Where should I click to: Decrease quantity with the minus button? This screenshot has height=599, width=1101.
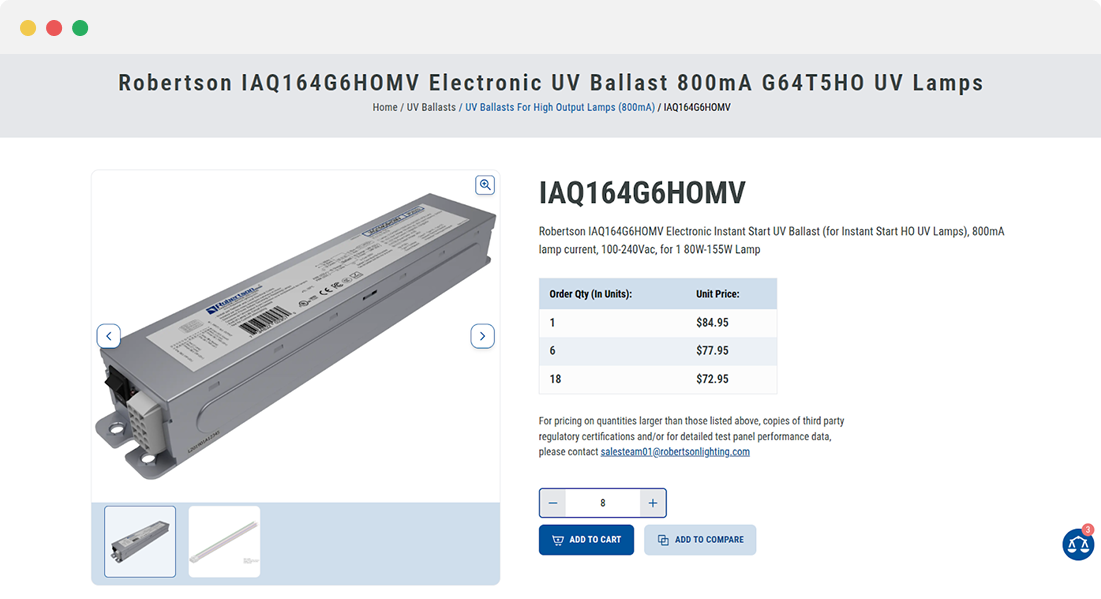553,503
